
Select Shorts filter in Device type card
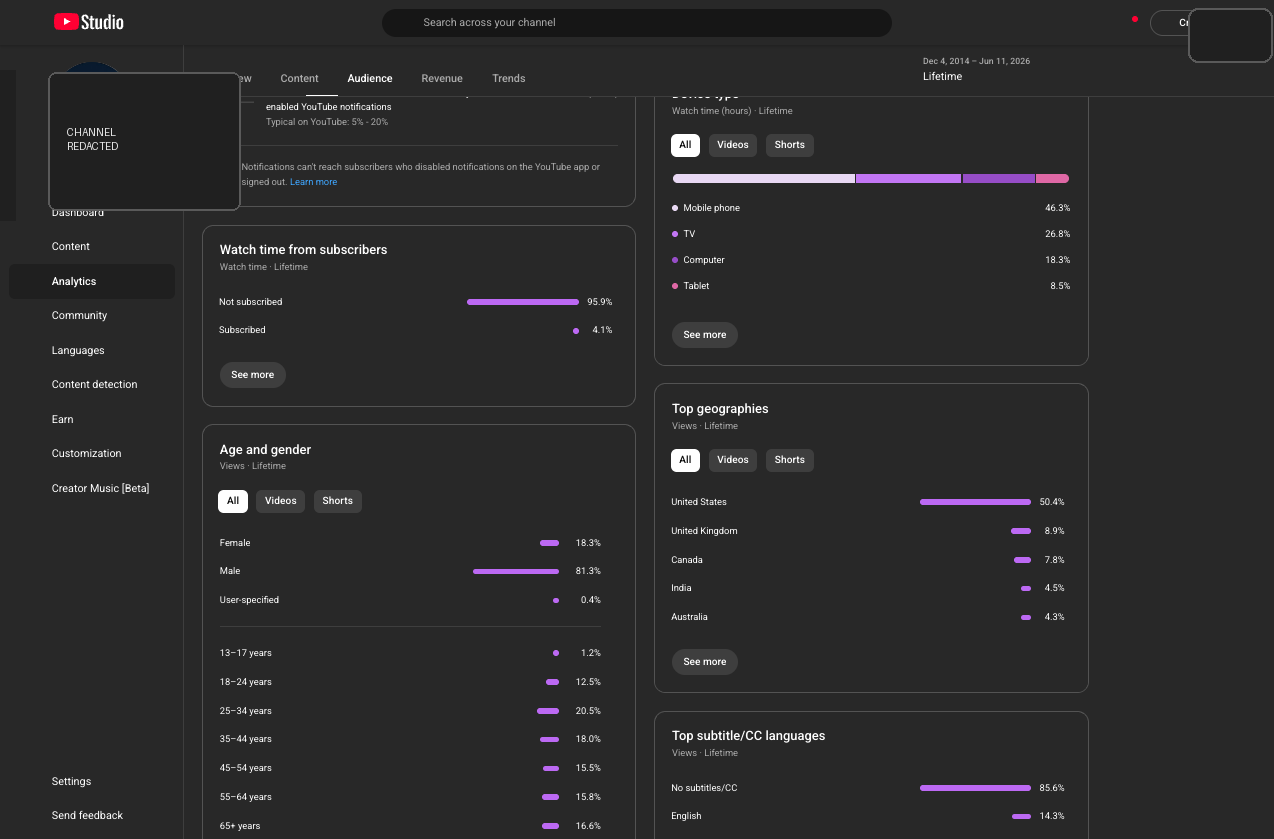click(x=789, y=145)
